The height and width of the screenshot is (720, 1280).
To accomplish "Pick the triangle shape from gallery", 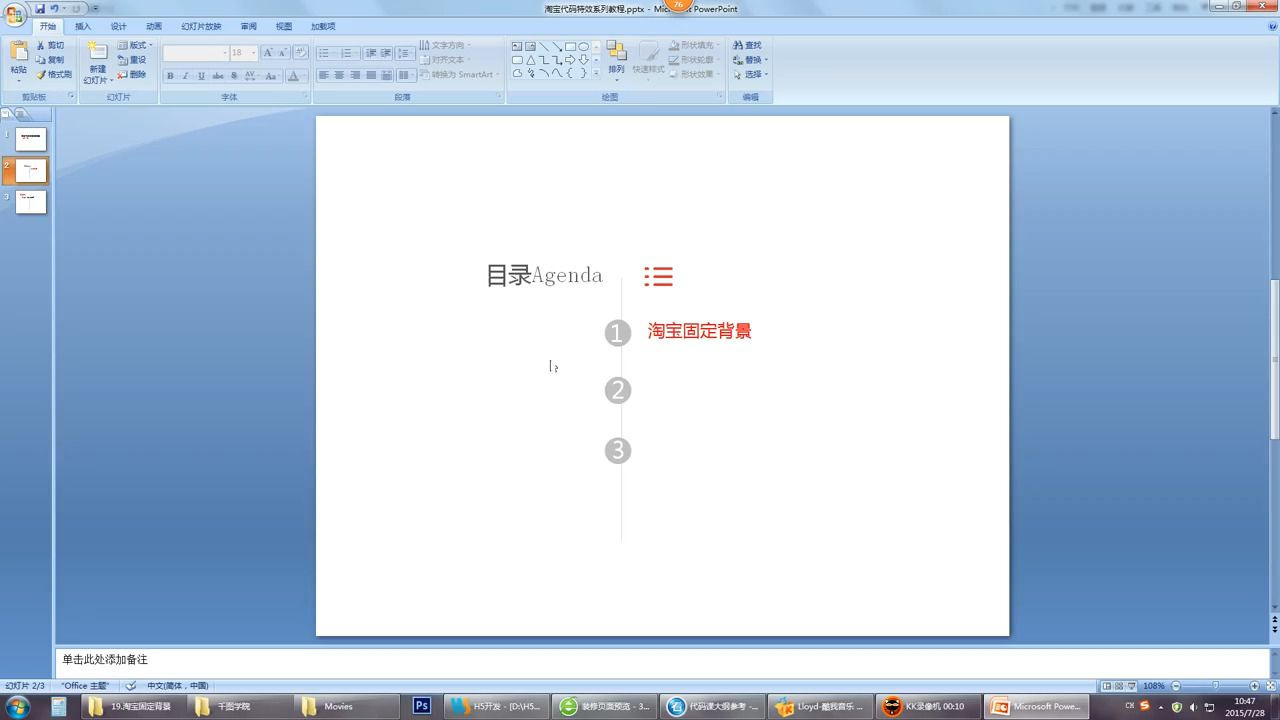I will [x=531, y=59].
